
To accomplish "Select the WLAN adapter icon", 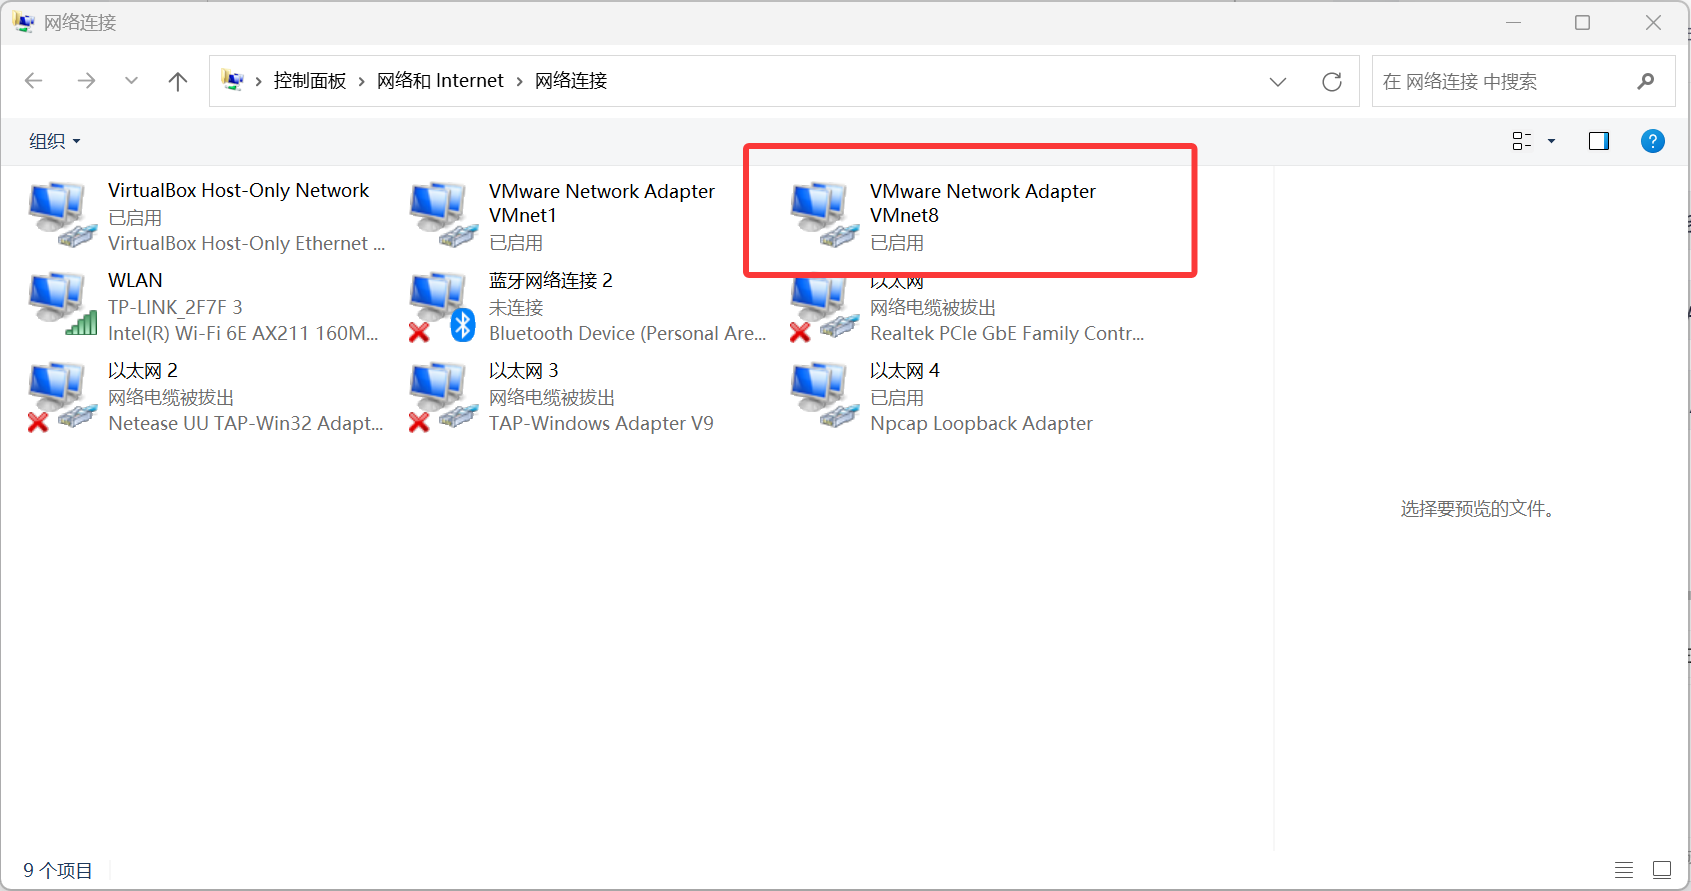I will [x=62, y=305].
